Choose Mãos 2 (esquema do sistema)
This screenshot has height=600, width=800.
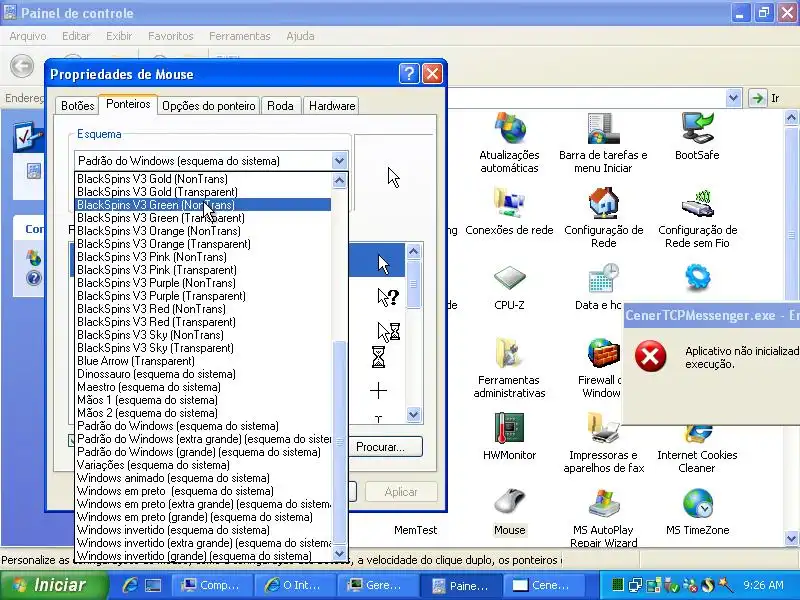[x=203, y=413]
